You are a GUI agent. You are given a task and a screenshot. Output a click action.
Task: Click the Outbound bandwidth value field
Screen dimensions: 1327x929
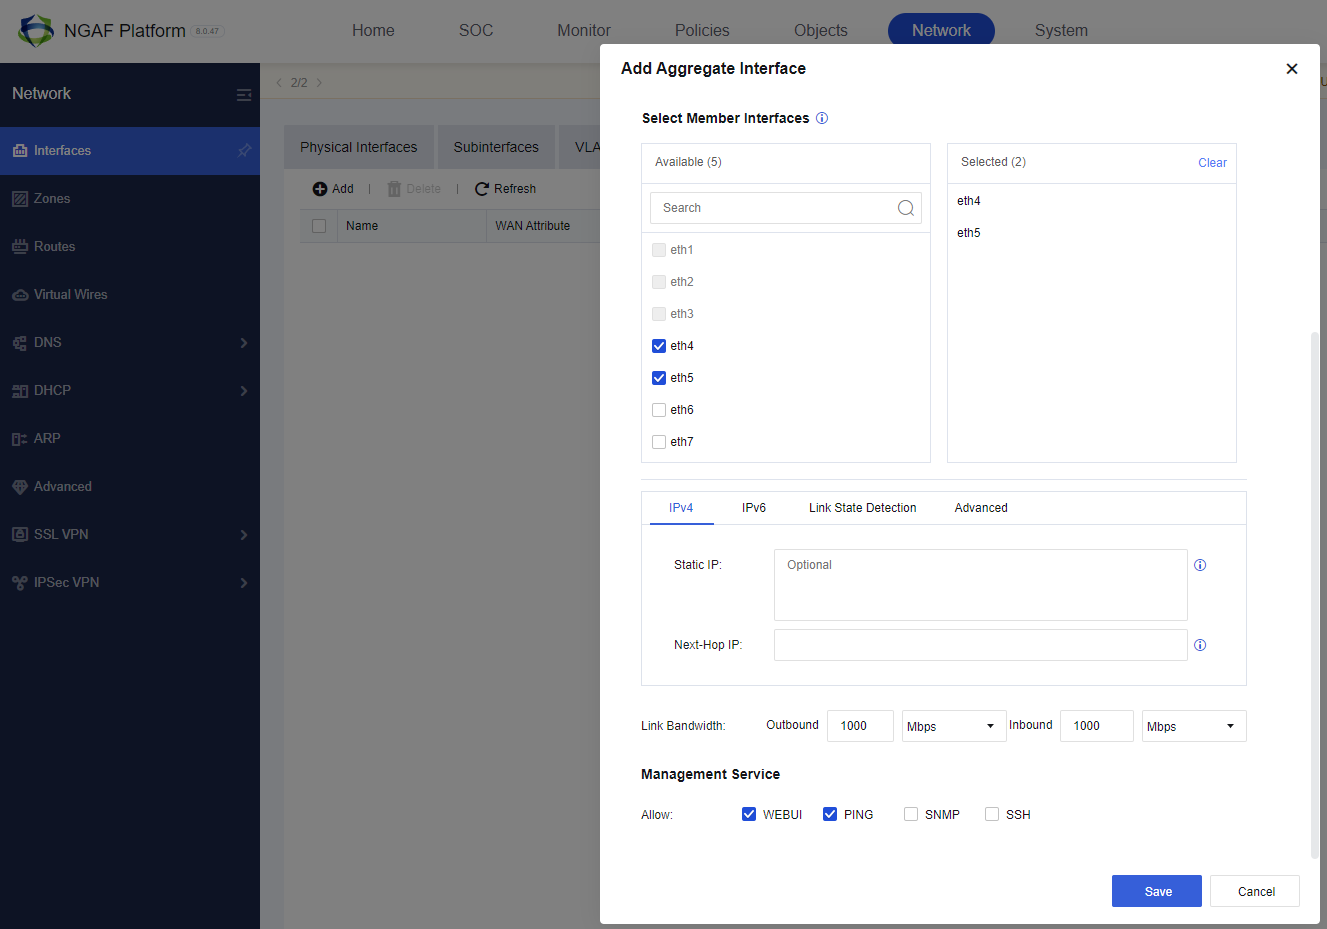pyautogui.click(x=860, y=726)
